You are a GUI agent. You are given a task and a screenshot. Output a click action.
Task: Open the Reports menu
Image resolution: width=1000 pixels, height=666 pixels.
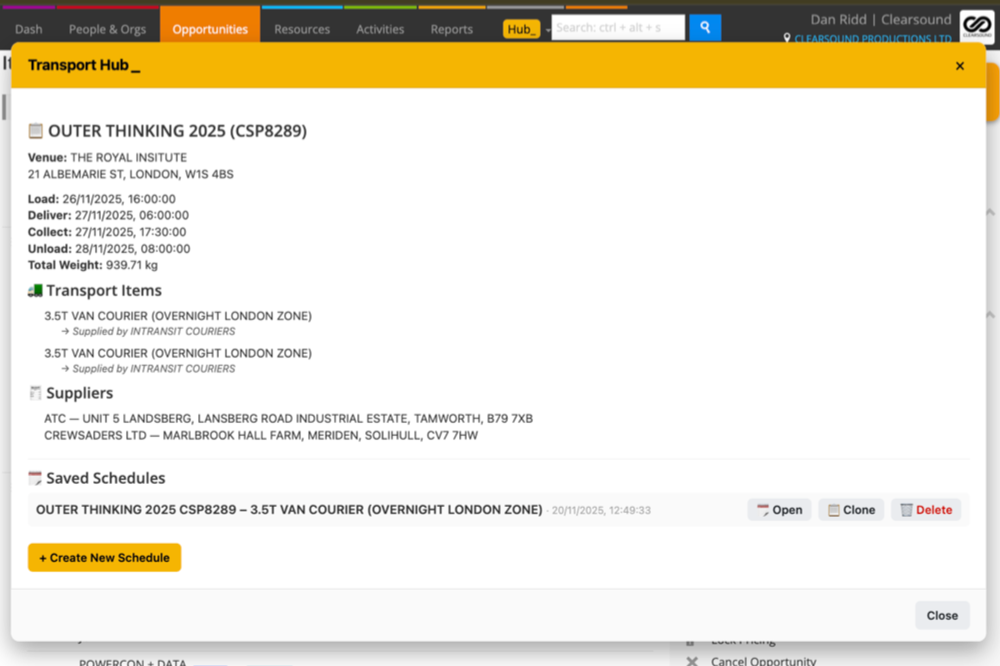[x=452, y=29]
